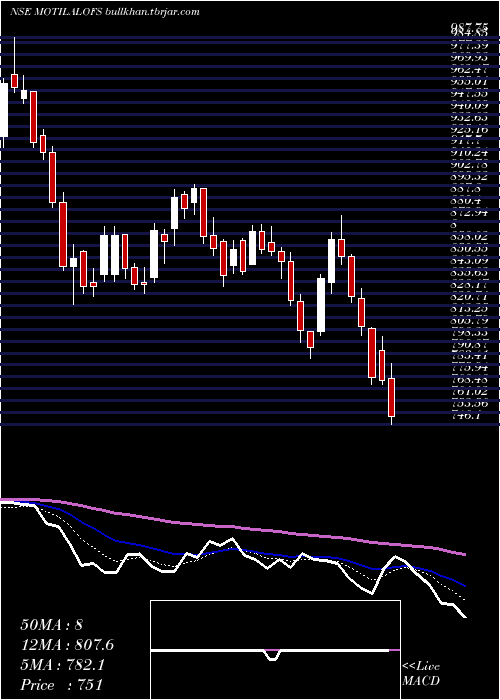Click the NSE MOTILALOFS chart title
Viewport: 500px width, 700px height.
coord(56,12)
